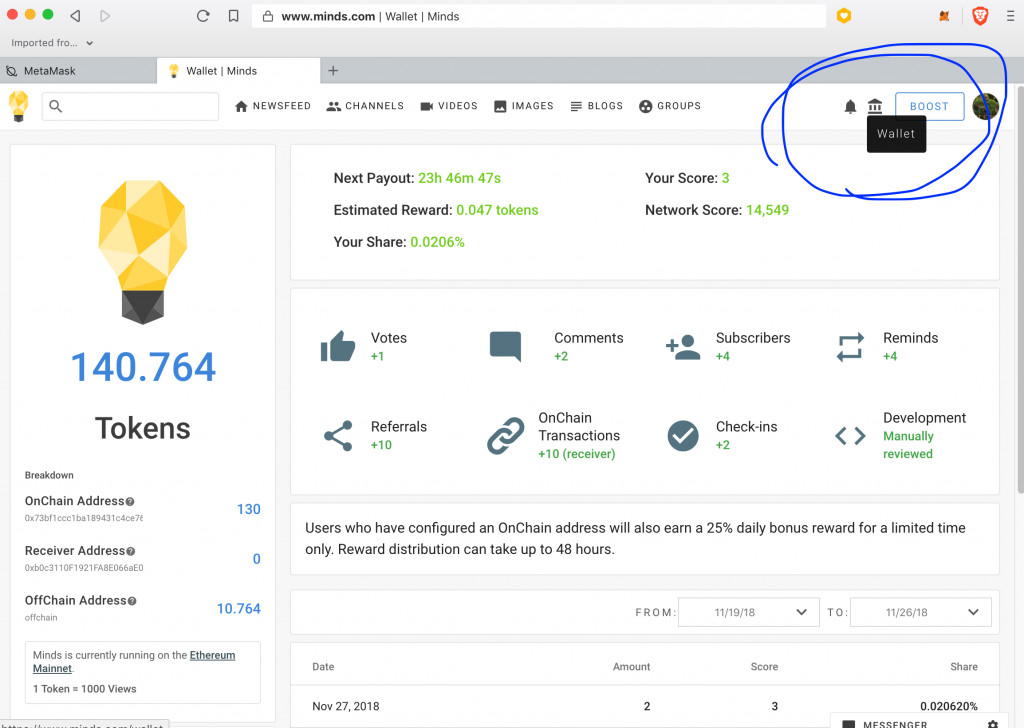Open the FROM date dropdown 11/19/18

point(748,612)
